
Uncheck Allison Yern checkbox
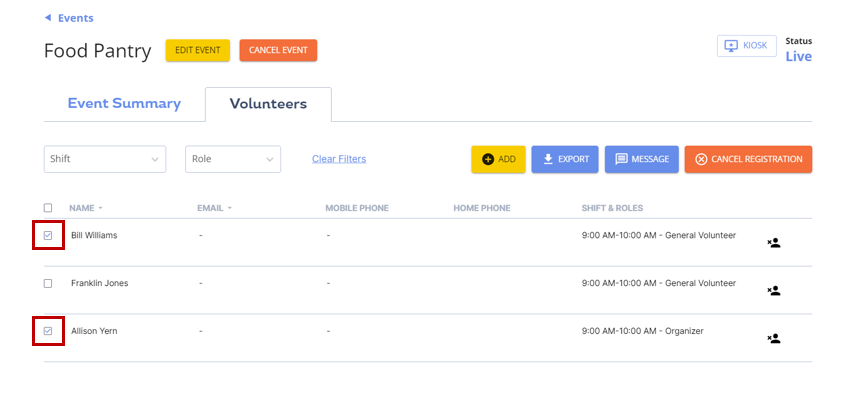pyautogui.click(x=48, y=331)
